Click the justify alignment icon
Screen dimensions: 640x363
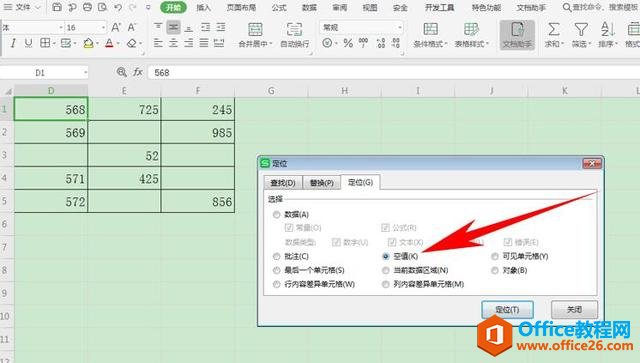pos(204,43)
